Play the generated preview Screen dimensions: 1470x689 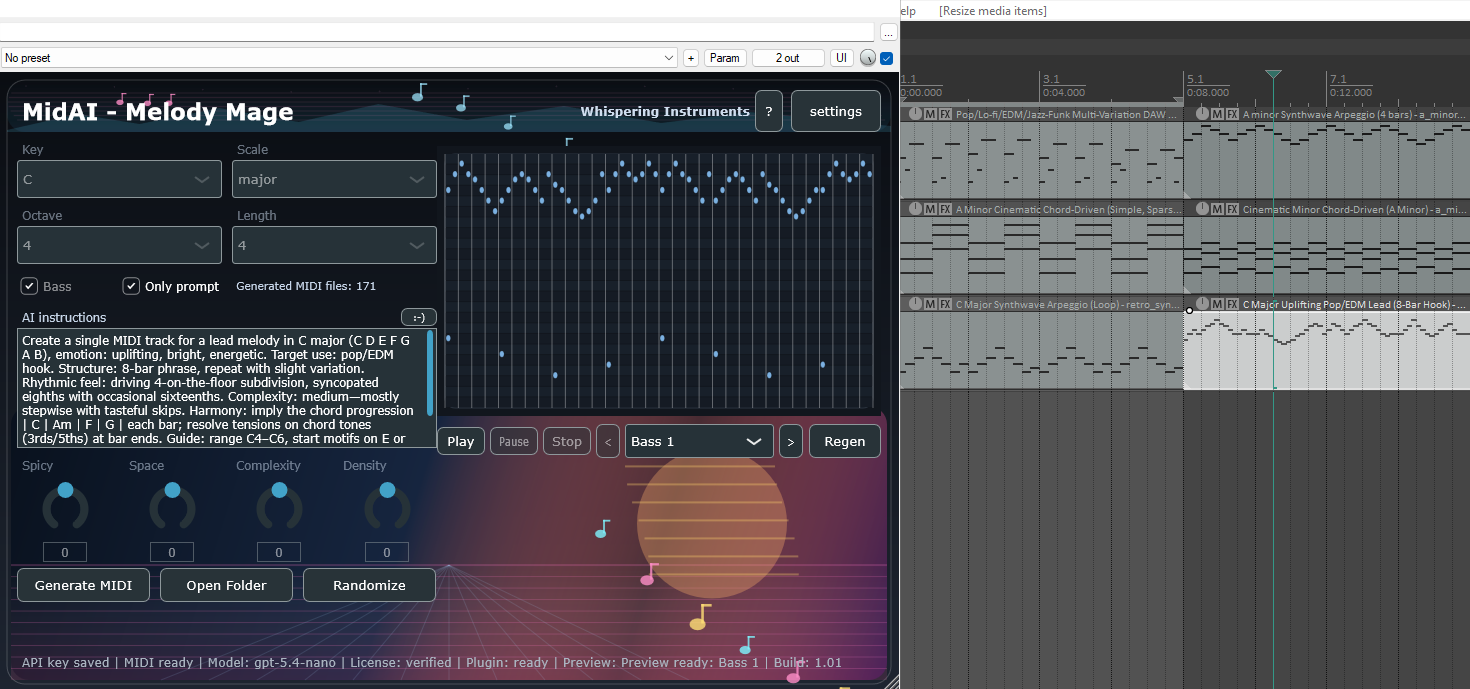click(x=461, y=441)
